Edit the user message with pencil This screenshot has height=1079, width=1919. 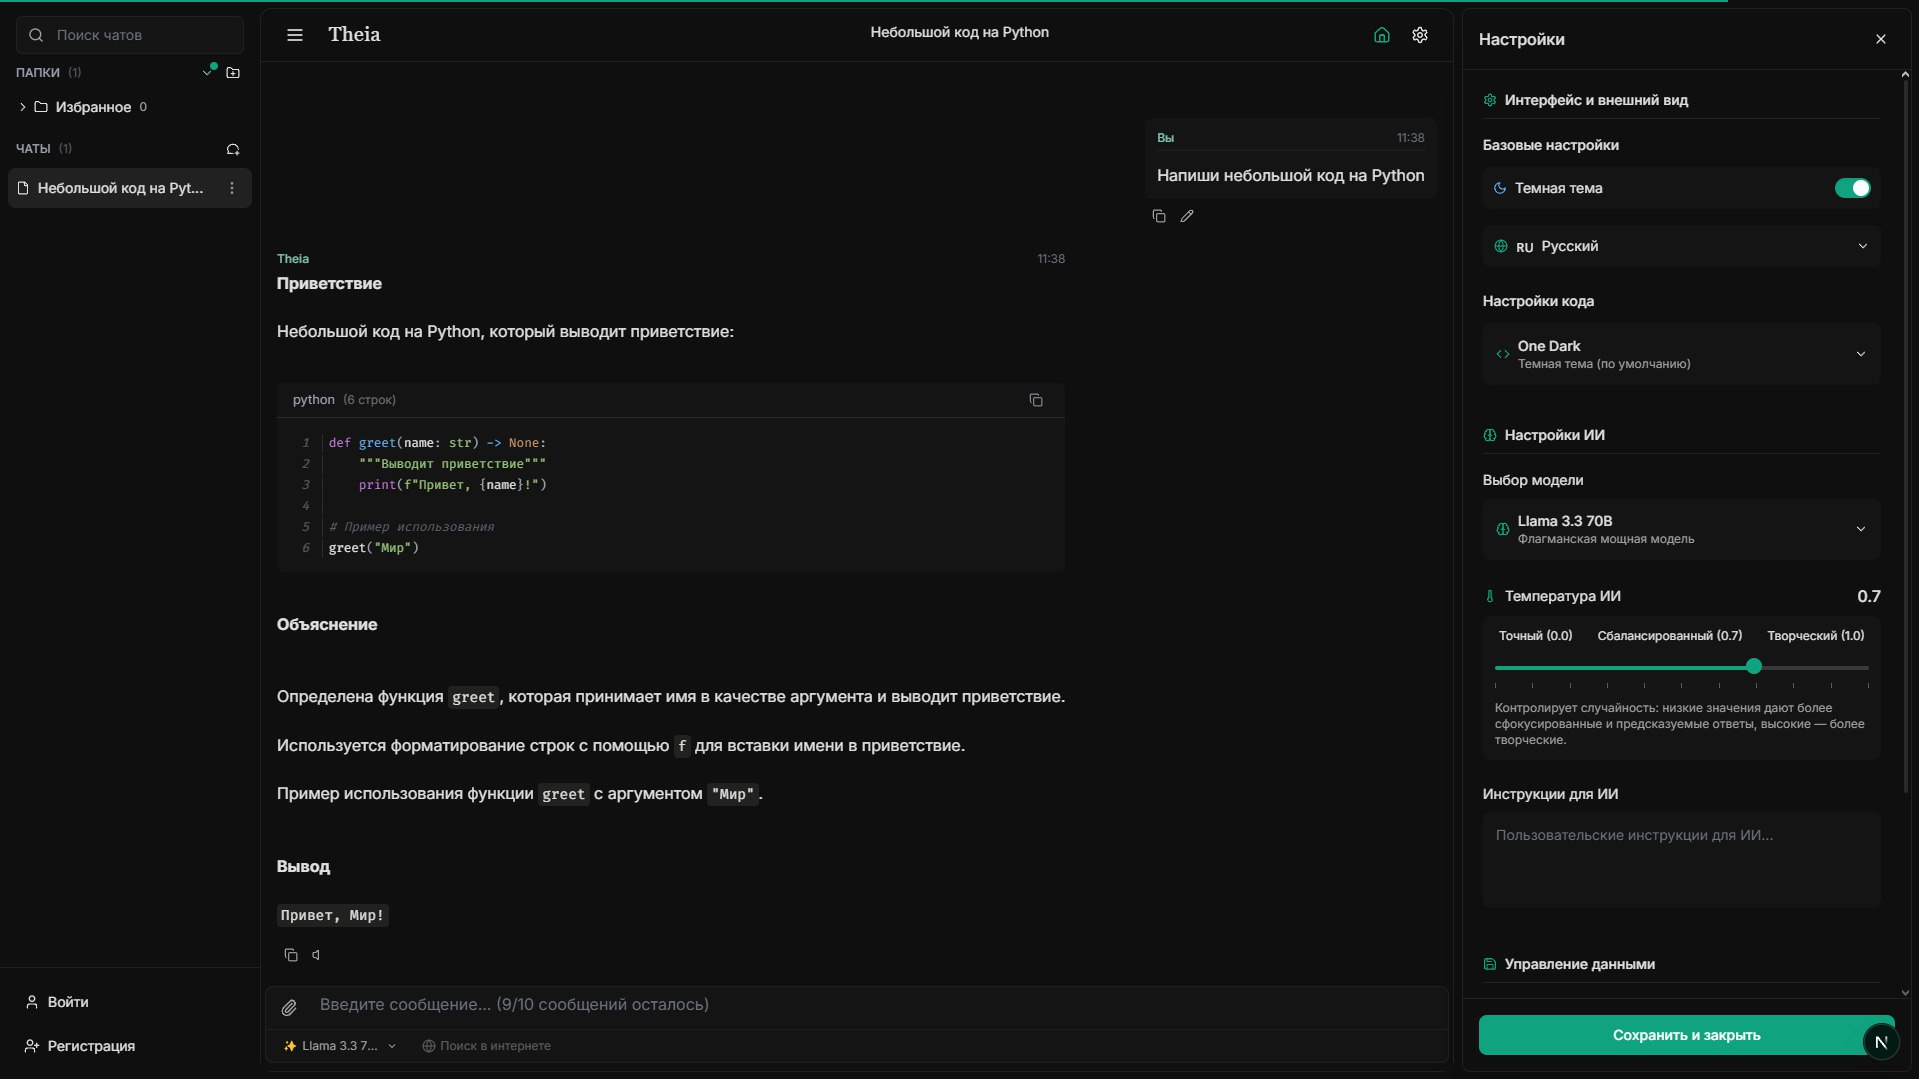pyautogui.click(x=1187, y=216)
